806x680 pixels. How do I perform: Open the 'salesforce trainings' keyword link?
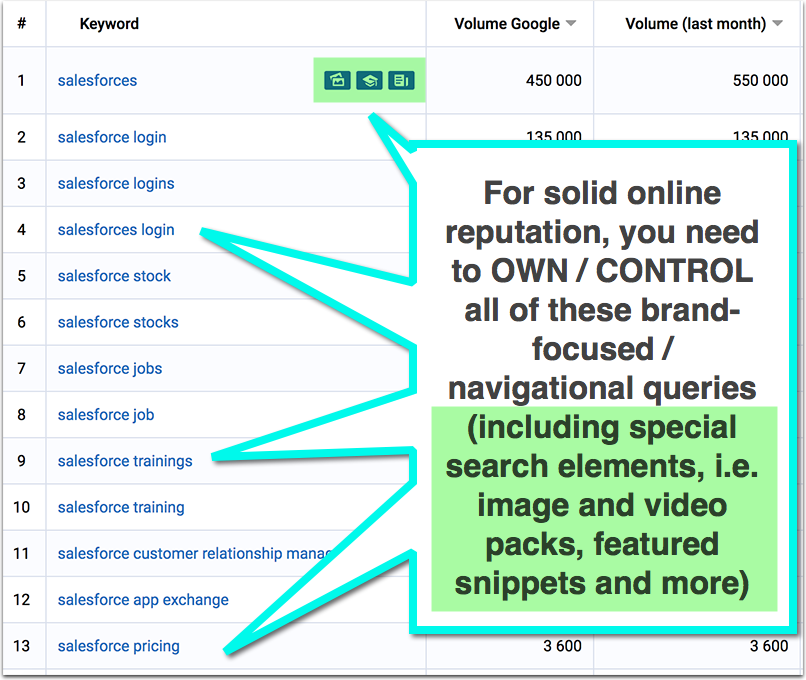(x=125, y=461)
